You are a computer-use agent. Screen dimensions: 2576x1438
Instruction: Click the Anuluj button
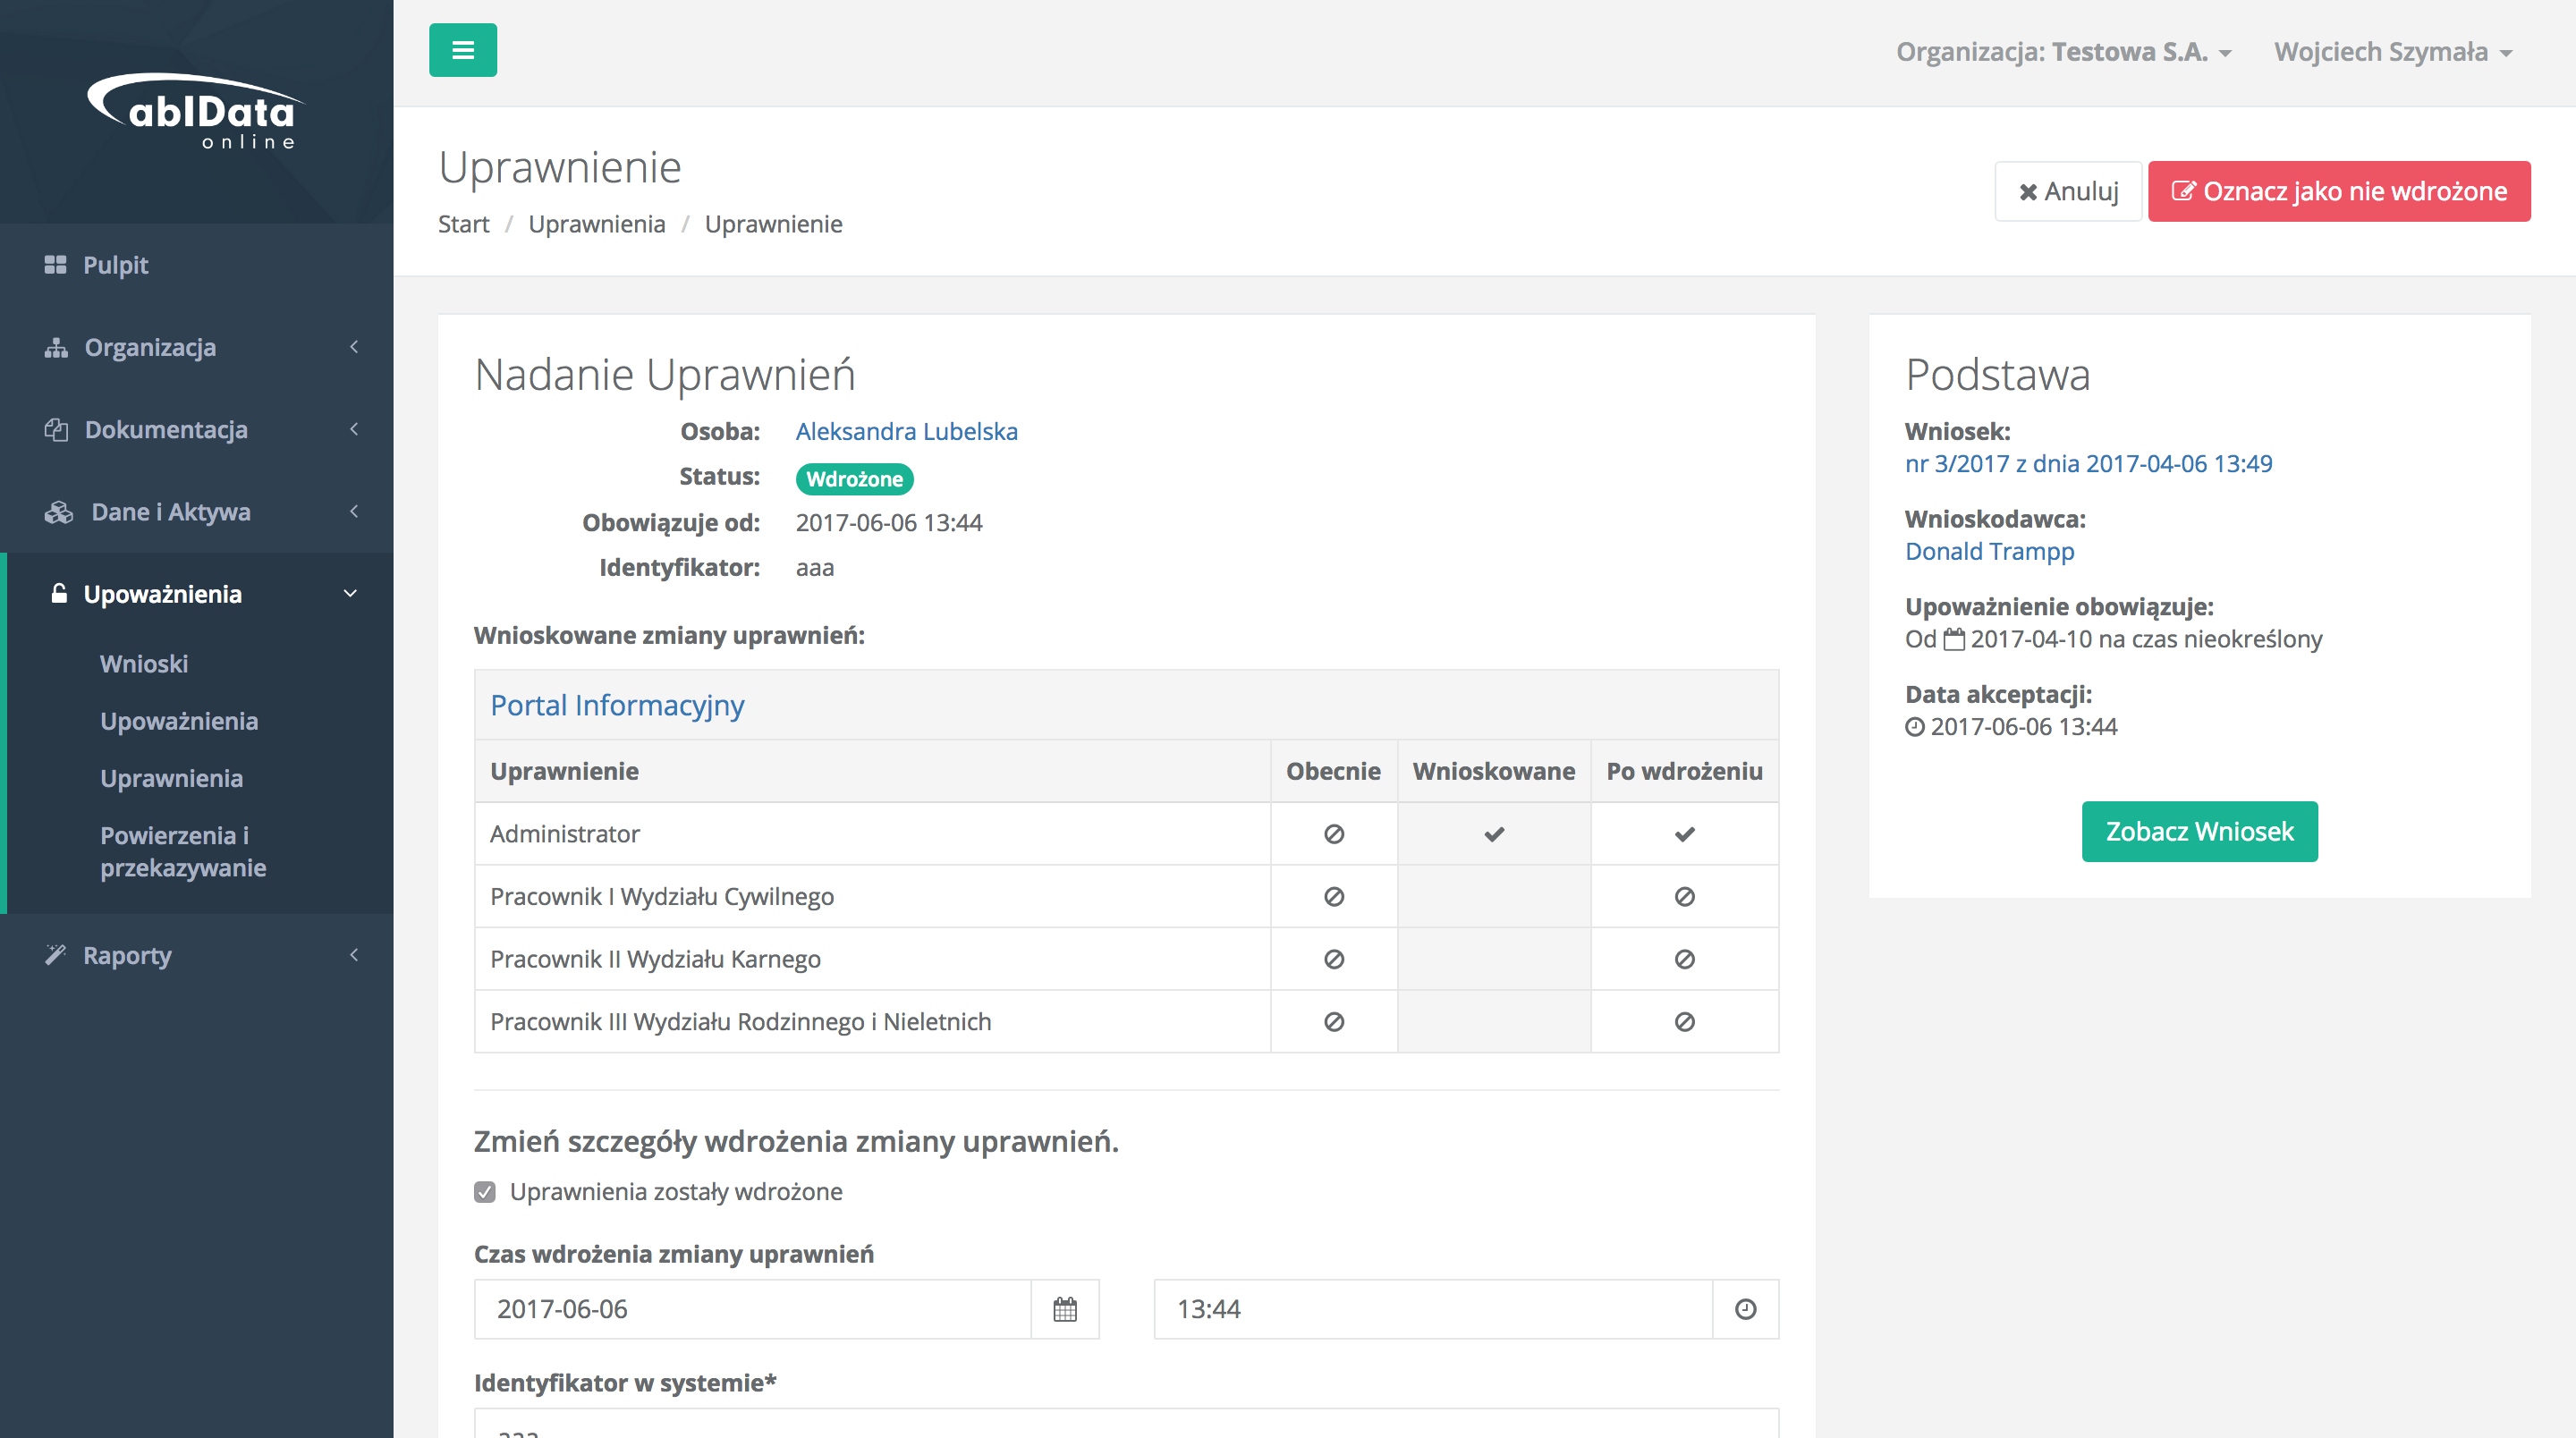pyautogui.click(x=2068, y=191)
